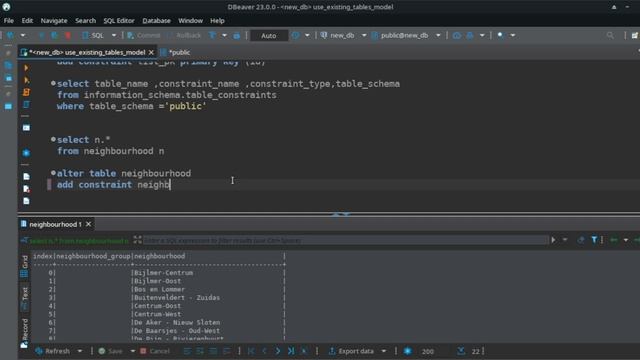The height and width of the screenshot is (360, 640).
Task: Open the File menu
Action: point(9,20)
